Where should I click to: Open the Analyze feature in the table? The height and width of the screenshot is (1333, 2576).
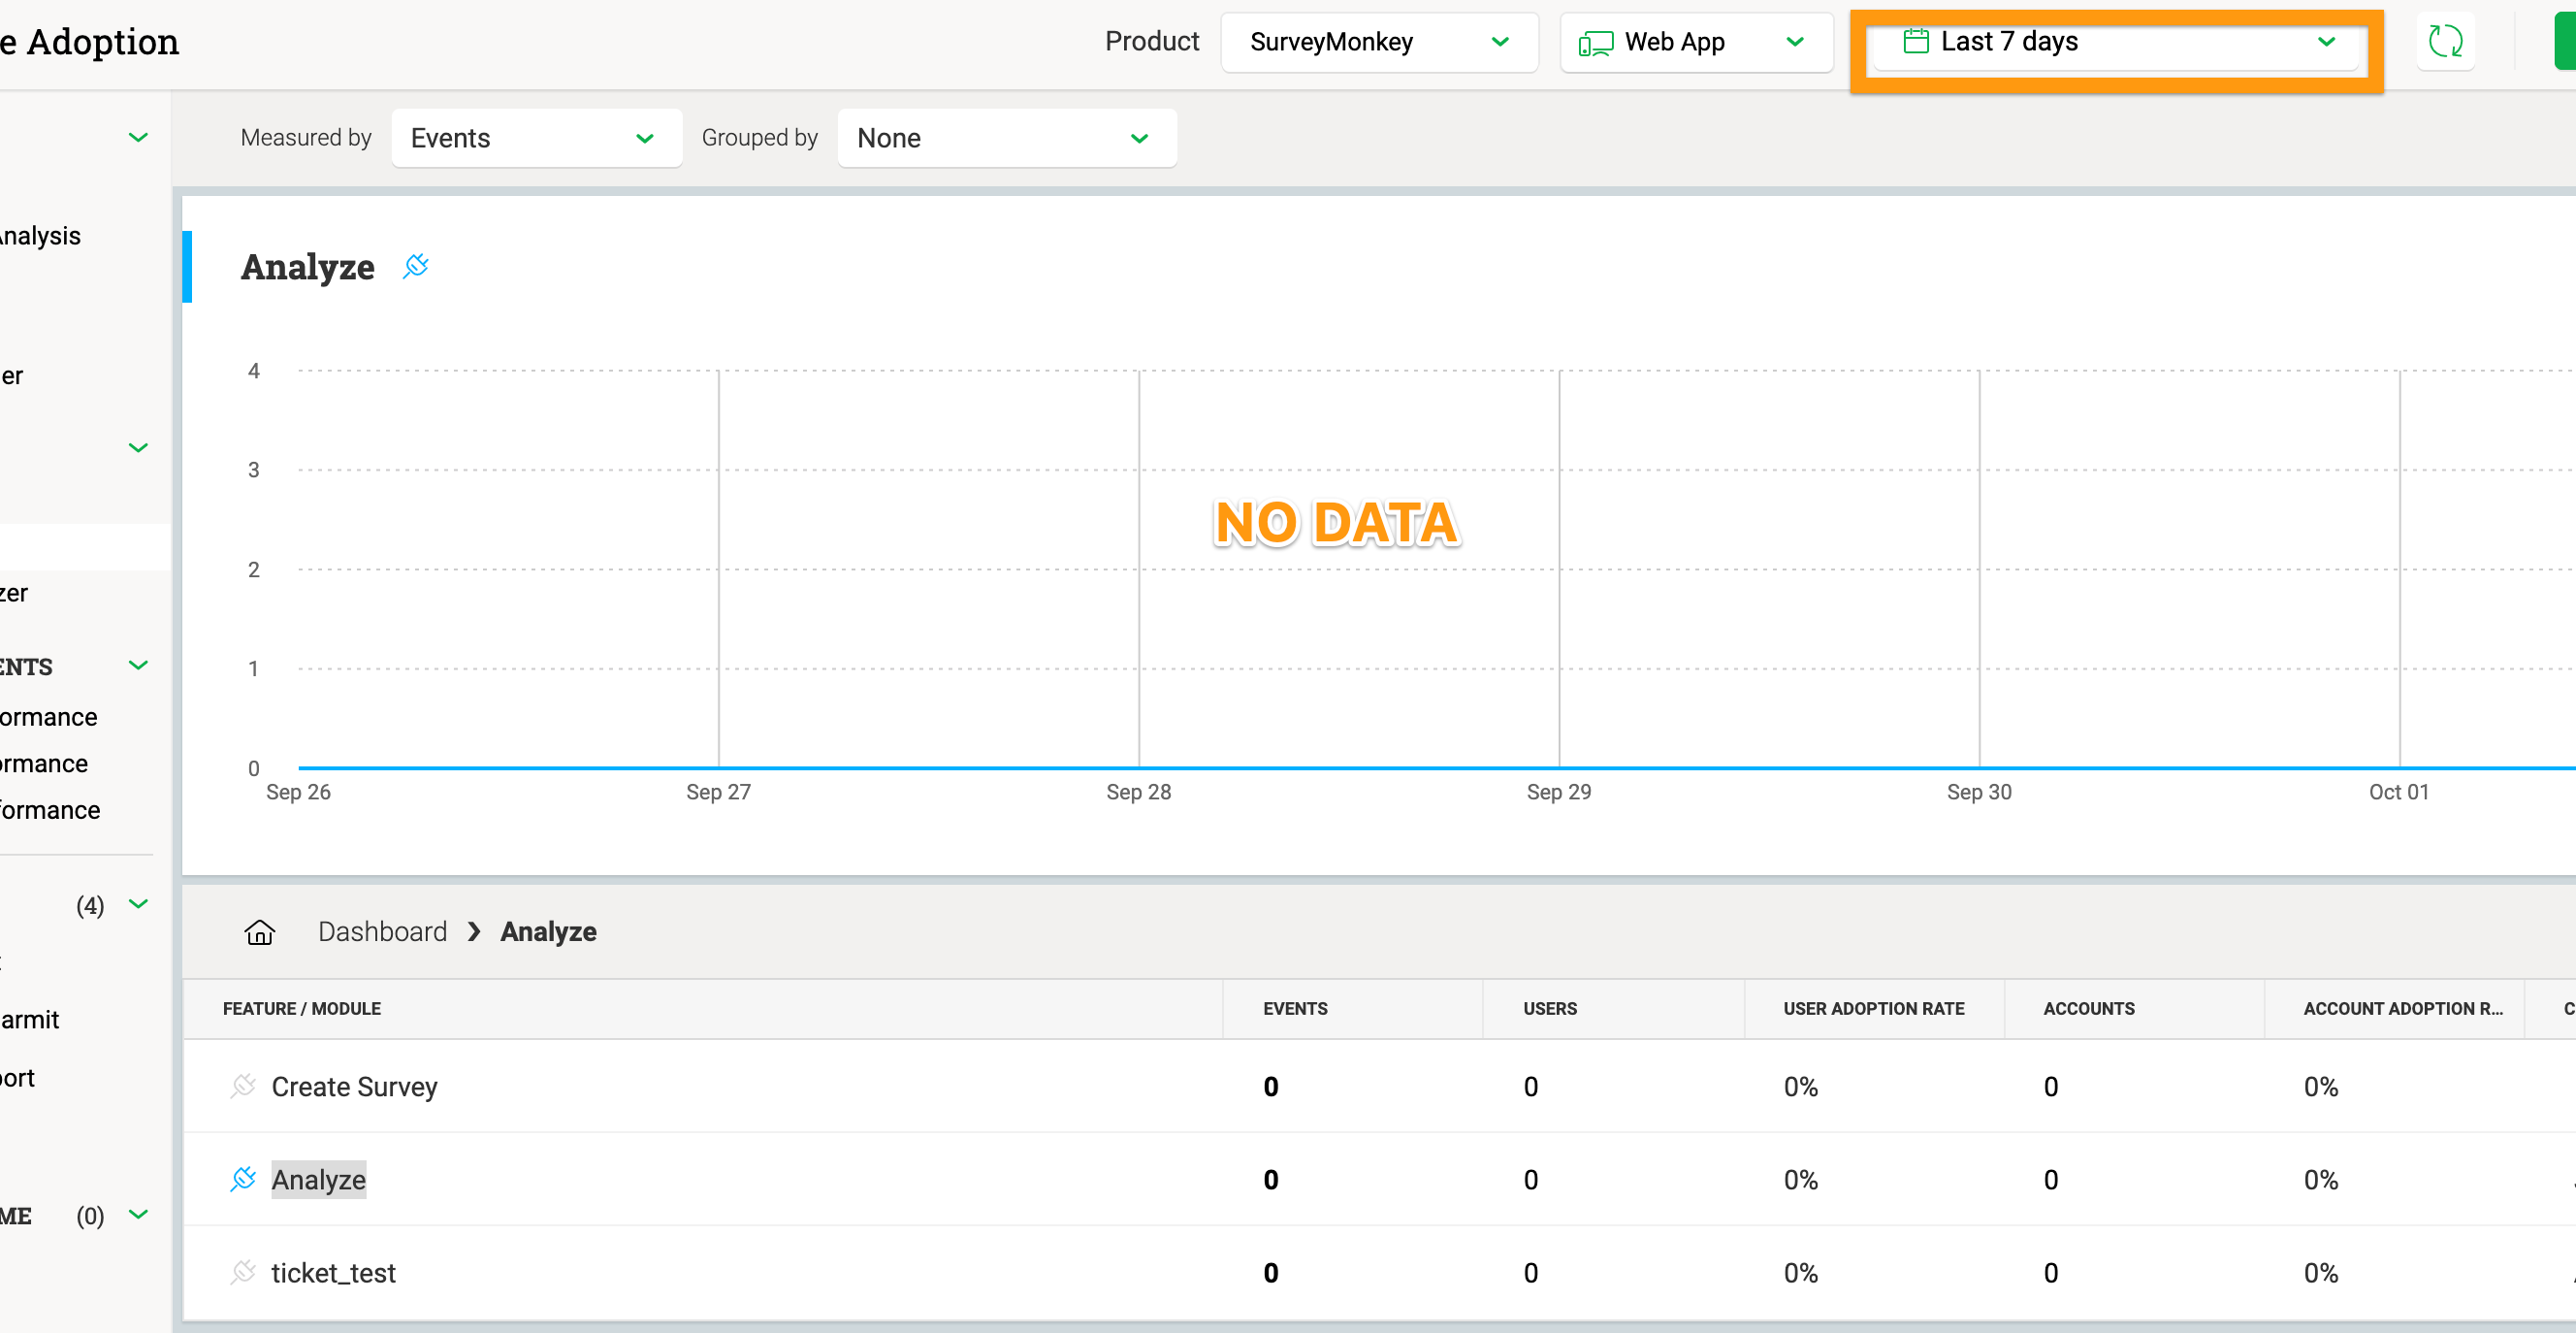[x=318, y=1179]
